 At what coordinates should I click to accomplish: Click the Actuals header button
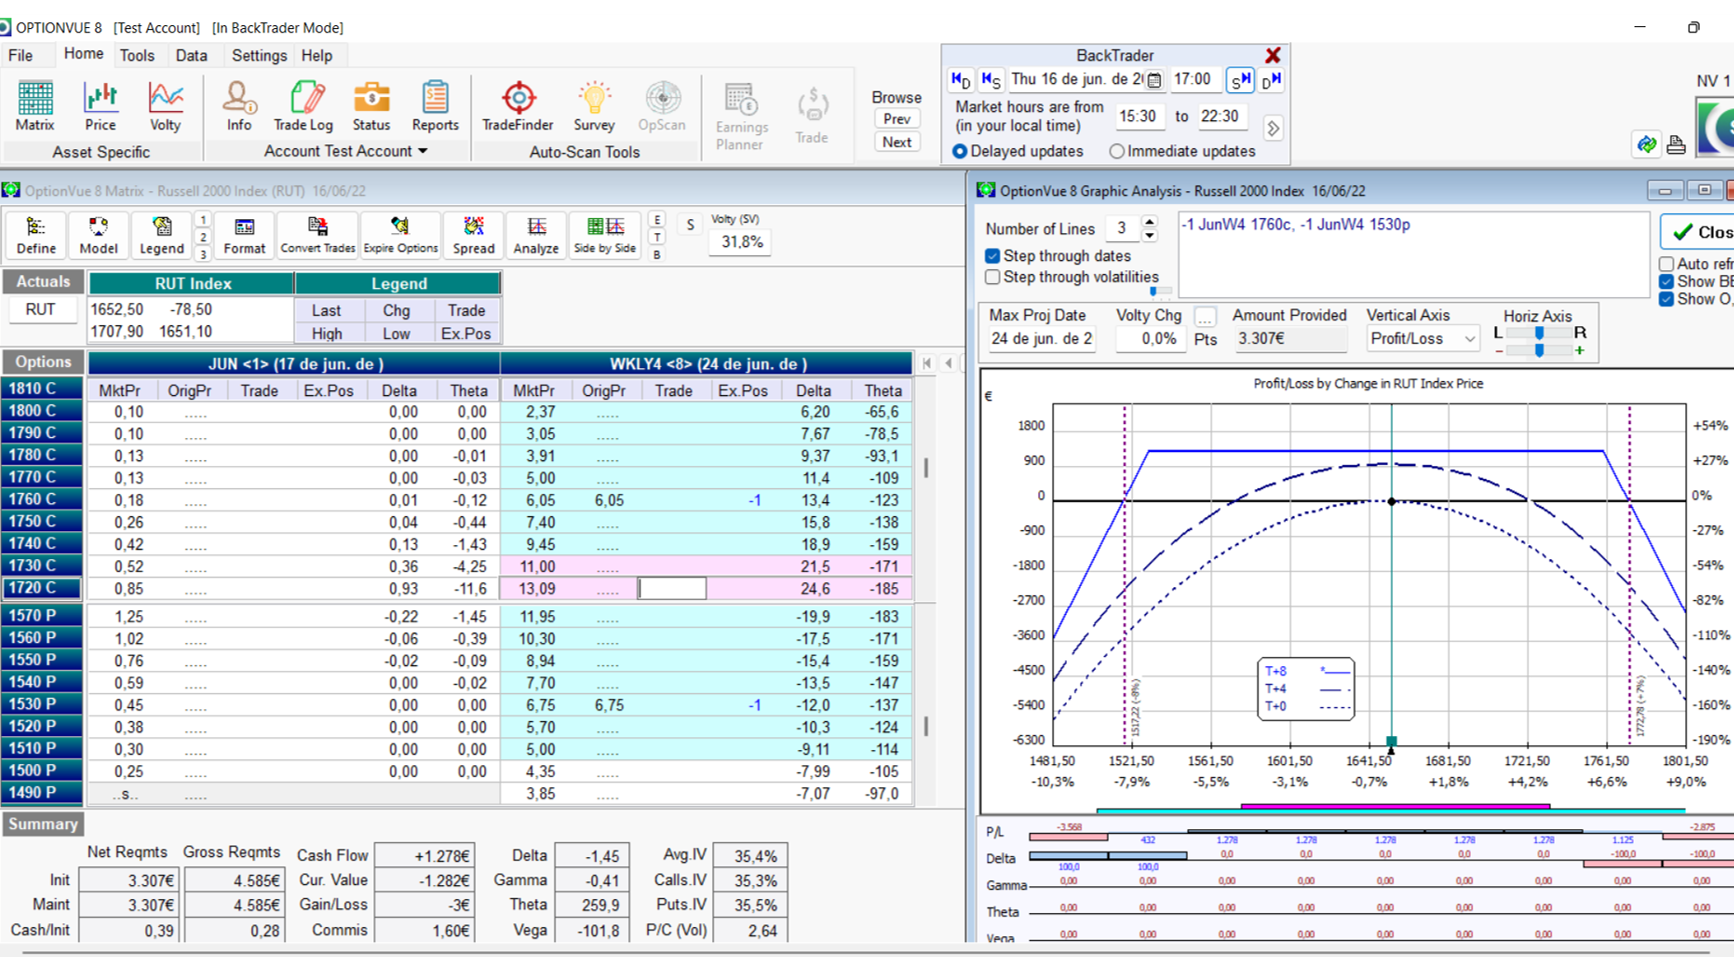[x=43, y=282]
